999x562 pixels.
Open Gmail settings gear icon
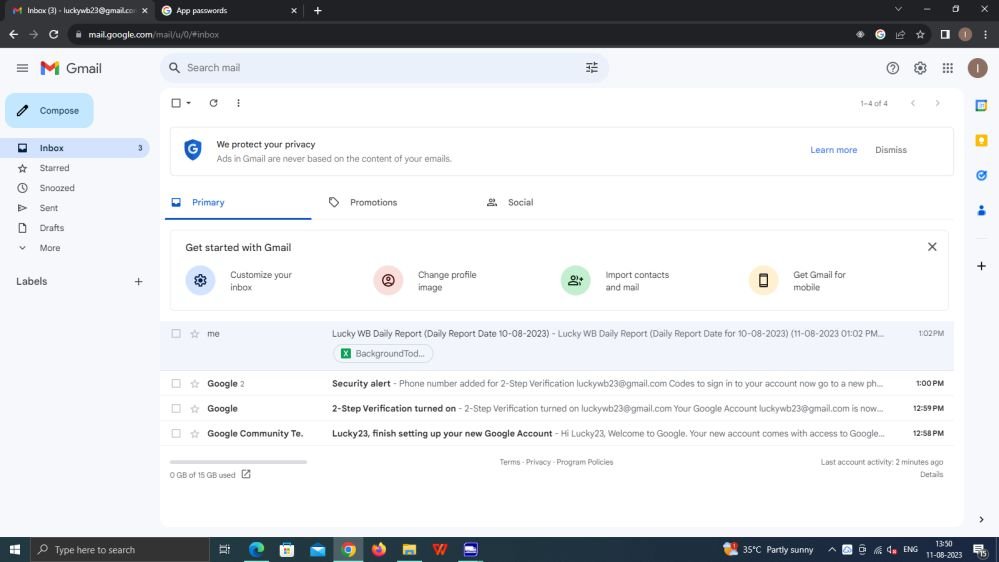920,68
